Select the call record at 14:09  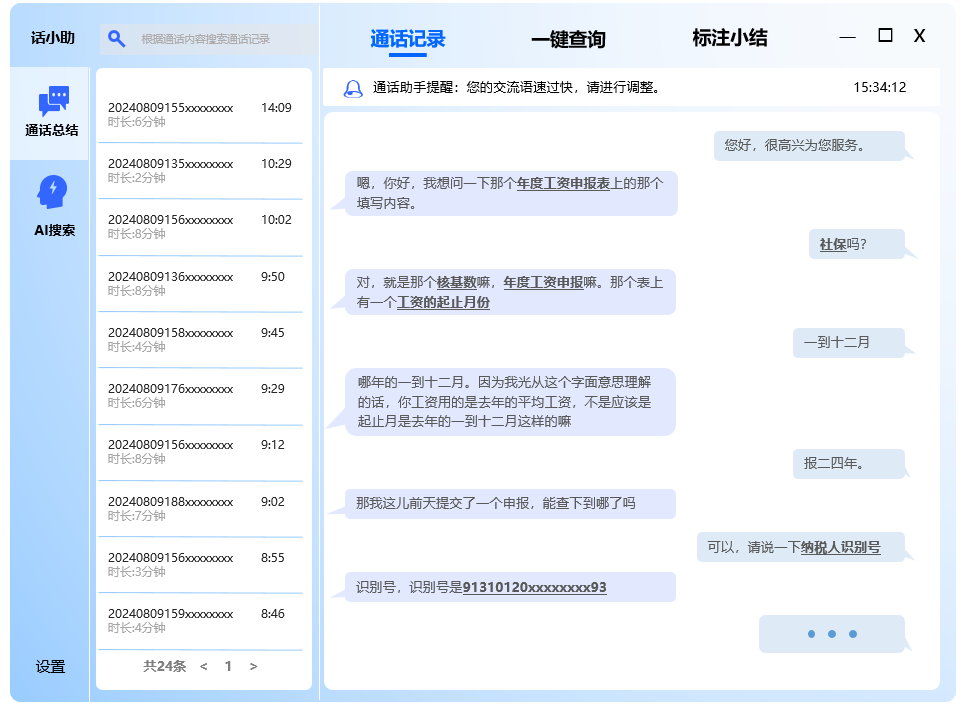point(200,114)
